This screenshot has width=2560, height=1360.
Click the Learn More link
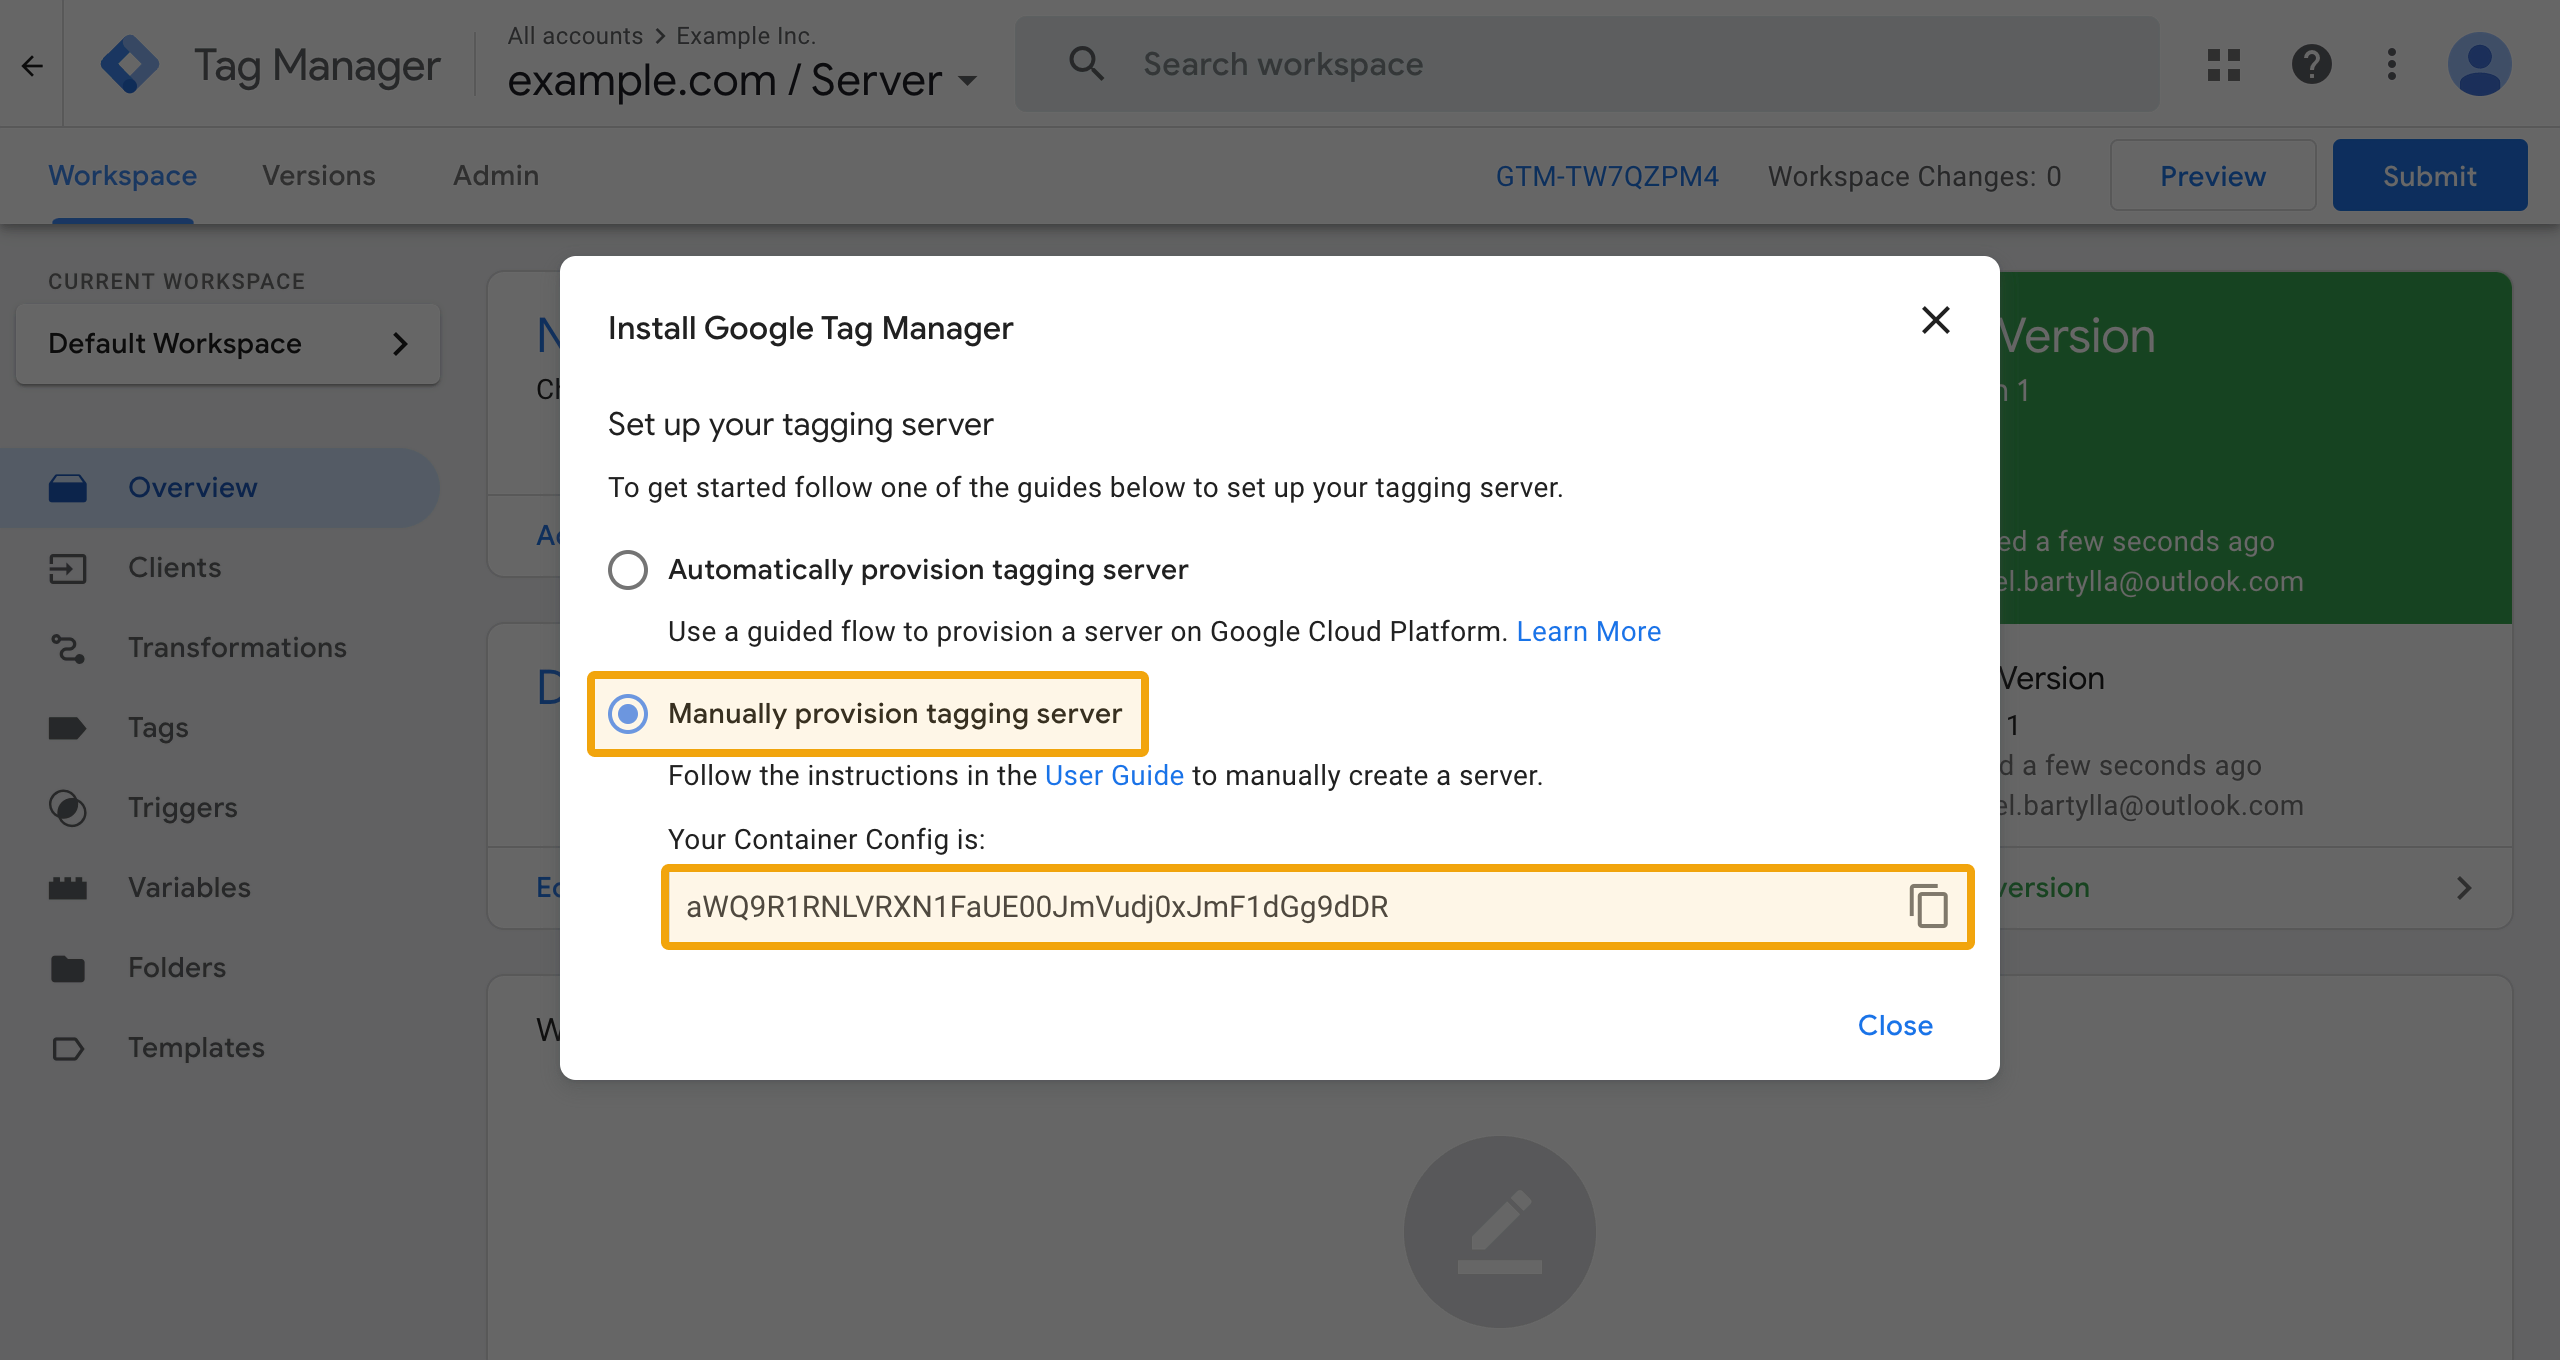click(1588, 632)
